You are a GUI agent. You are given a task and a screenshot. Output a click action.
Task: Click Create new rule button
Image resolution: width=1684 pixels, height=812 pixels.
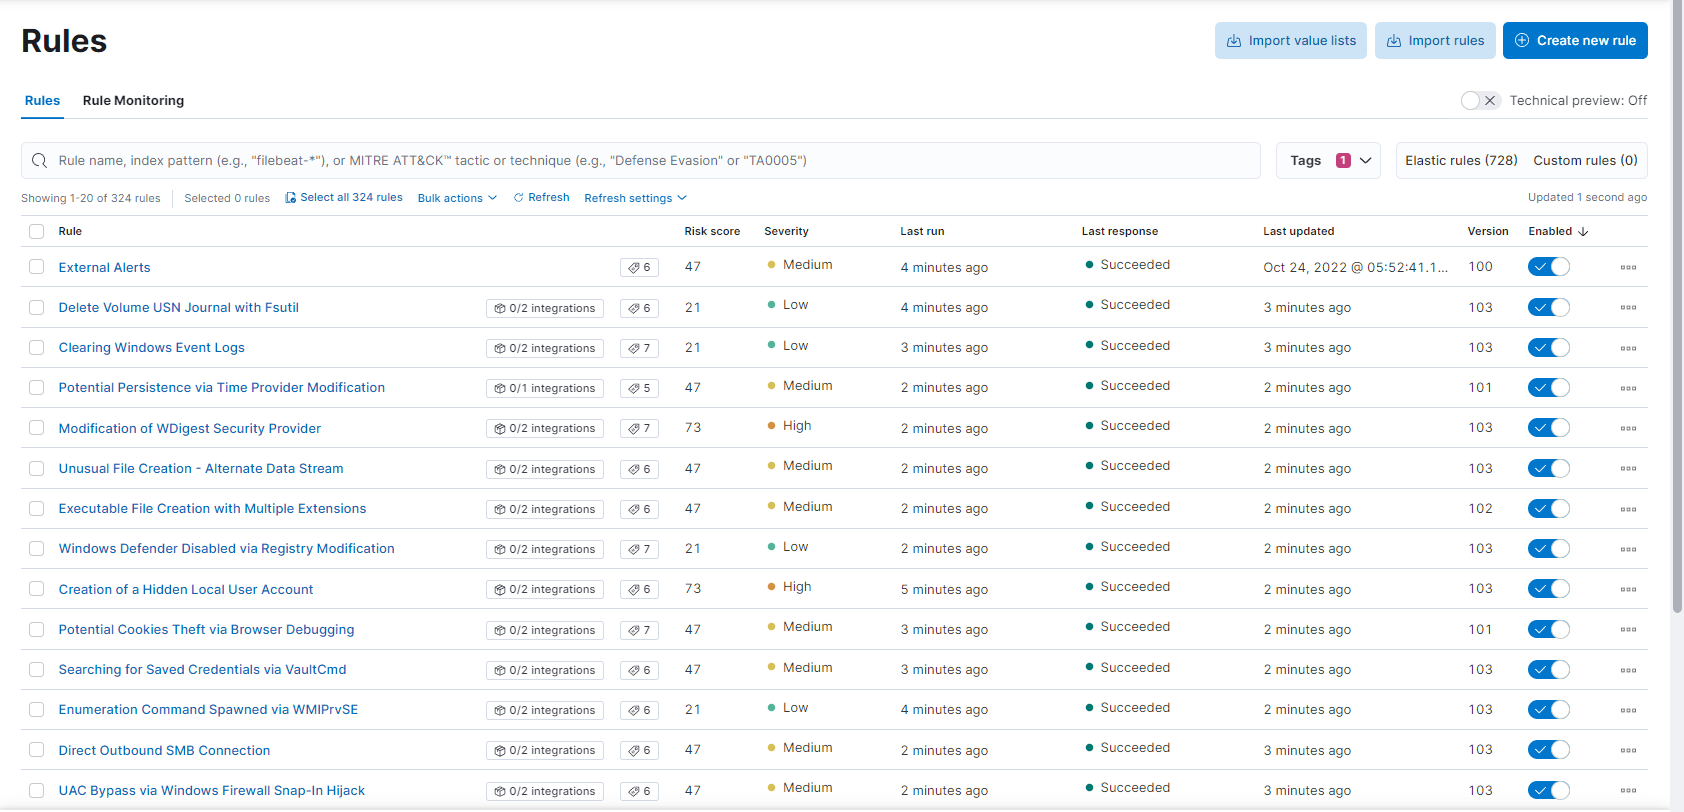(1575, 41)
